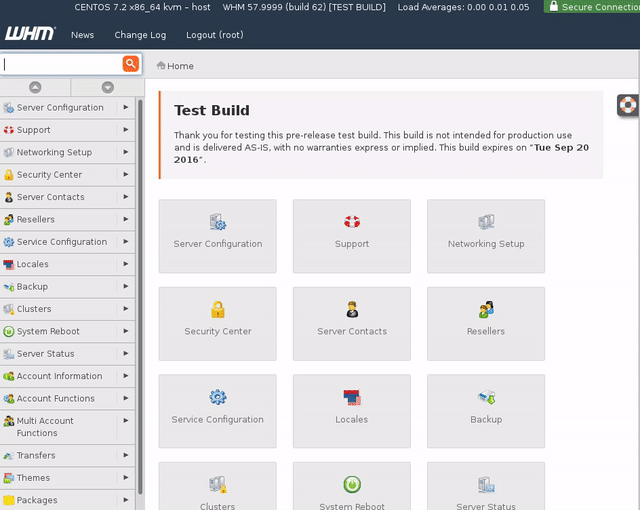This screenshot has height=510, width=640.
Task: Expand the Support sidebar arrow
Action: [x=126, y=130]
